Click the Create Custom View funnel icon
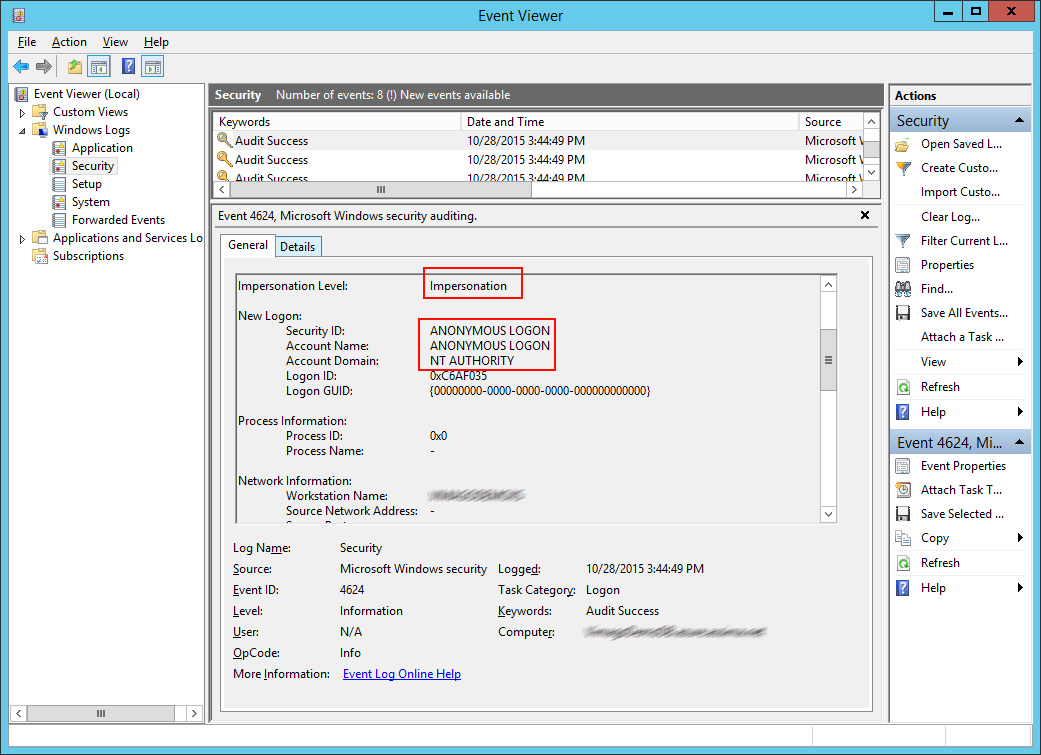Screen dimensions: 1041x755 903,169
